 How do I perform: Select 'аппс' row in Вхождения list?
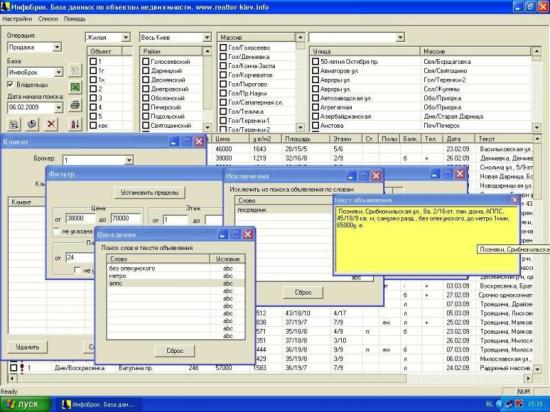click(x=175, y=283)
